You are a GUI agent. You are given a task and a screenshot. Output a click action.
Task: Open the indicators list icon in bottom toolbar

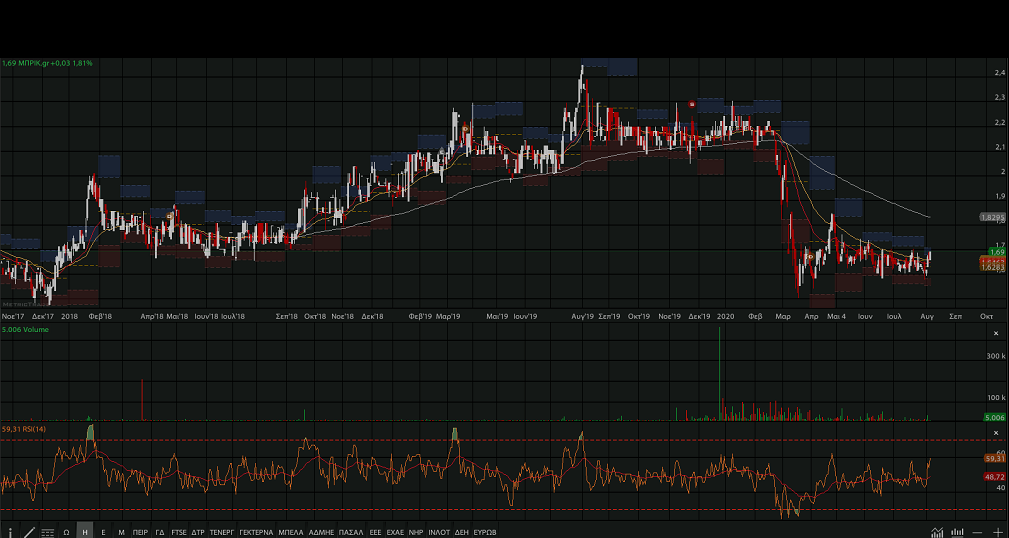point(47,532)
